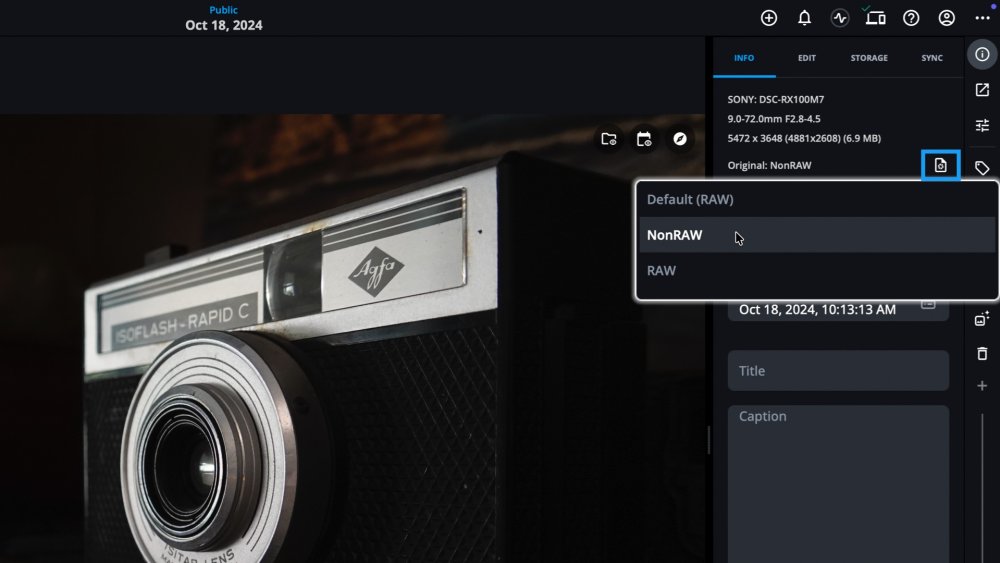Image resolution: width=1000 pixels, height=563 pixels.
Task: Choose RAW option in dropdown
Action: click(x=817, y=270)
